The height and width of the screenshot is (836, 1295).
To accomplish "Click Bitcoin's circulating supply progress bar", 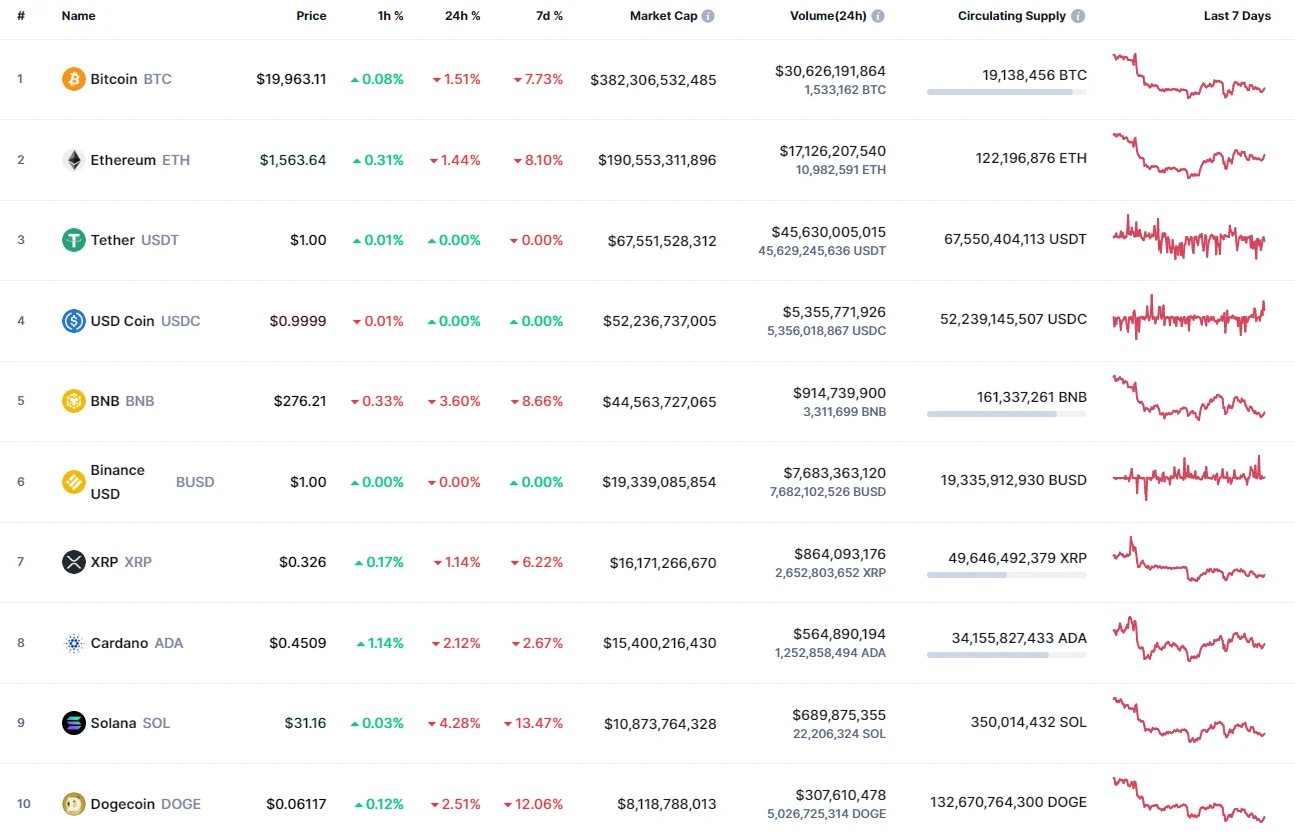I will 1005,92.
